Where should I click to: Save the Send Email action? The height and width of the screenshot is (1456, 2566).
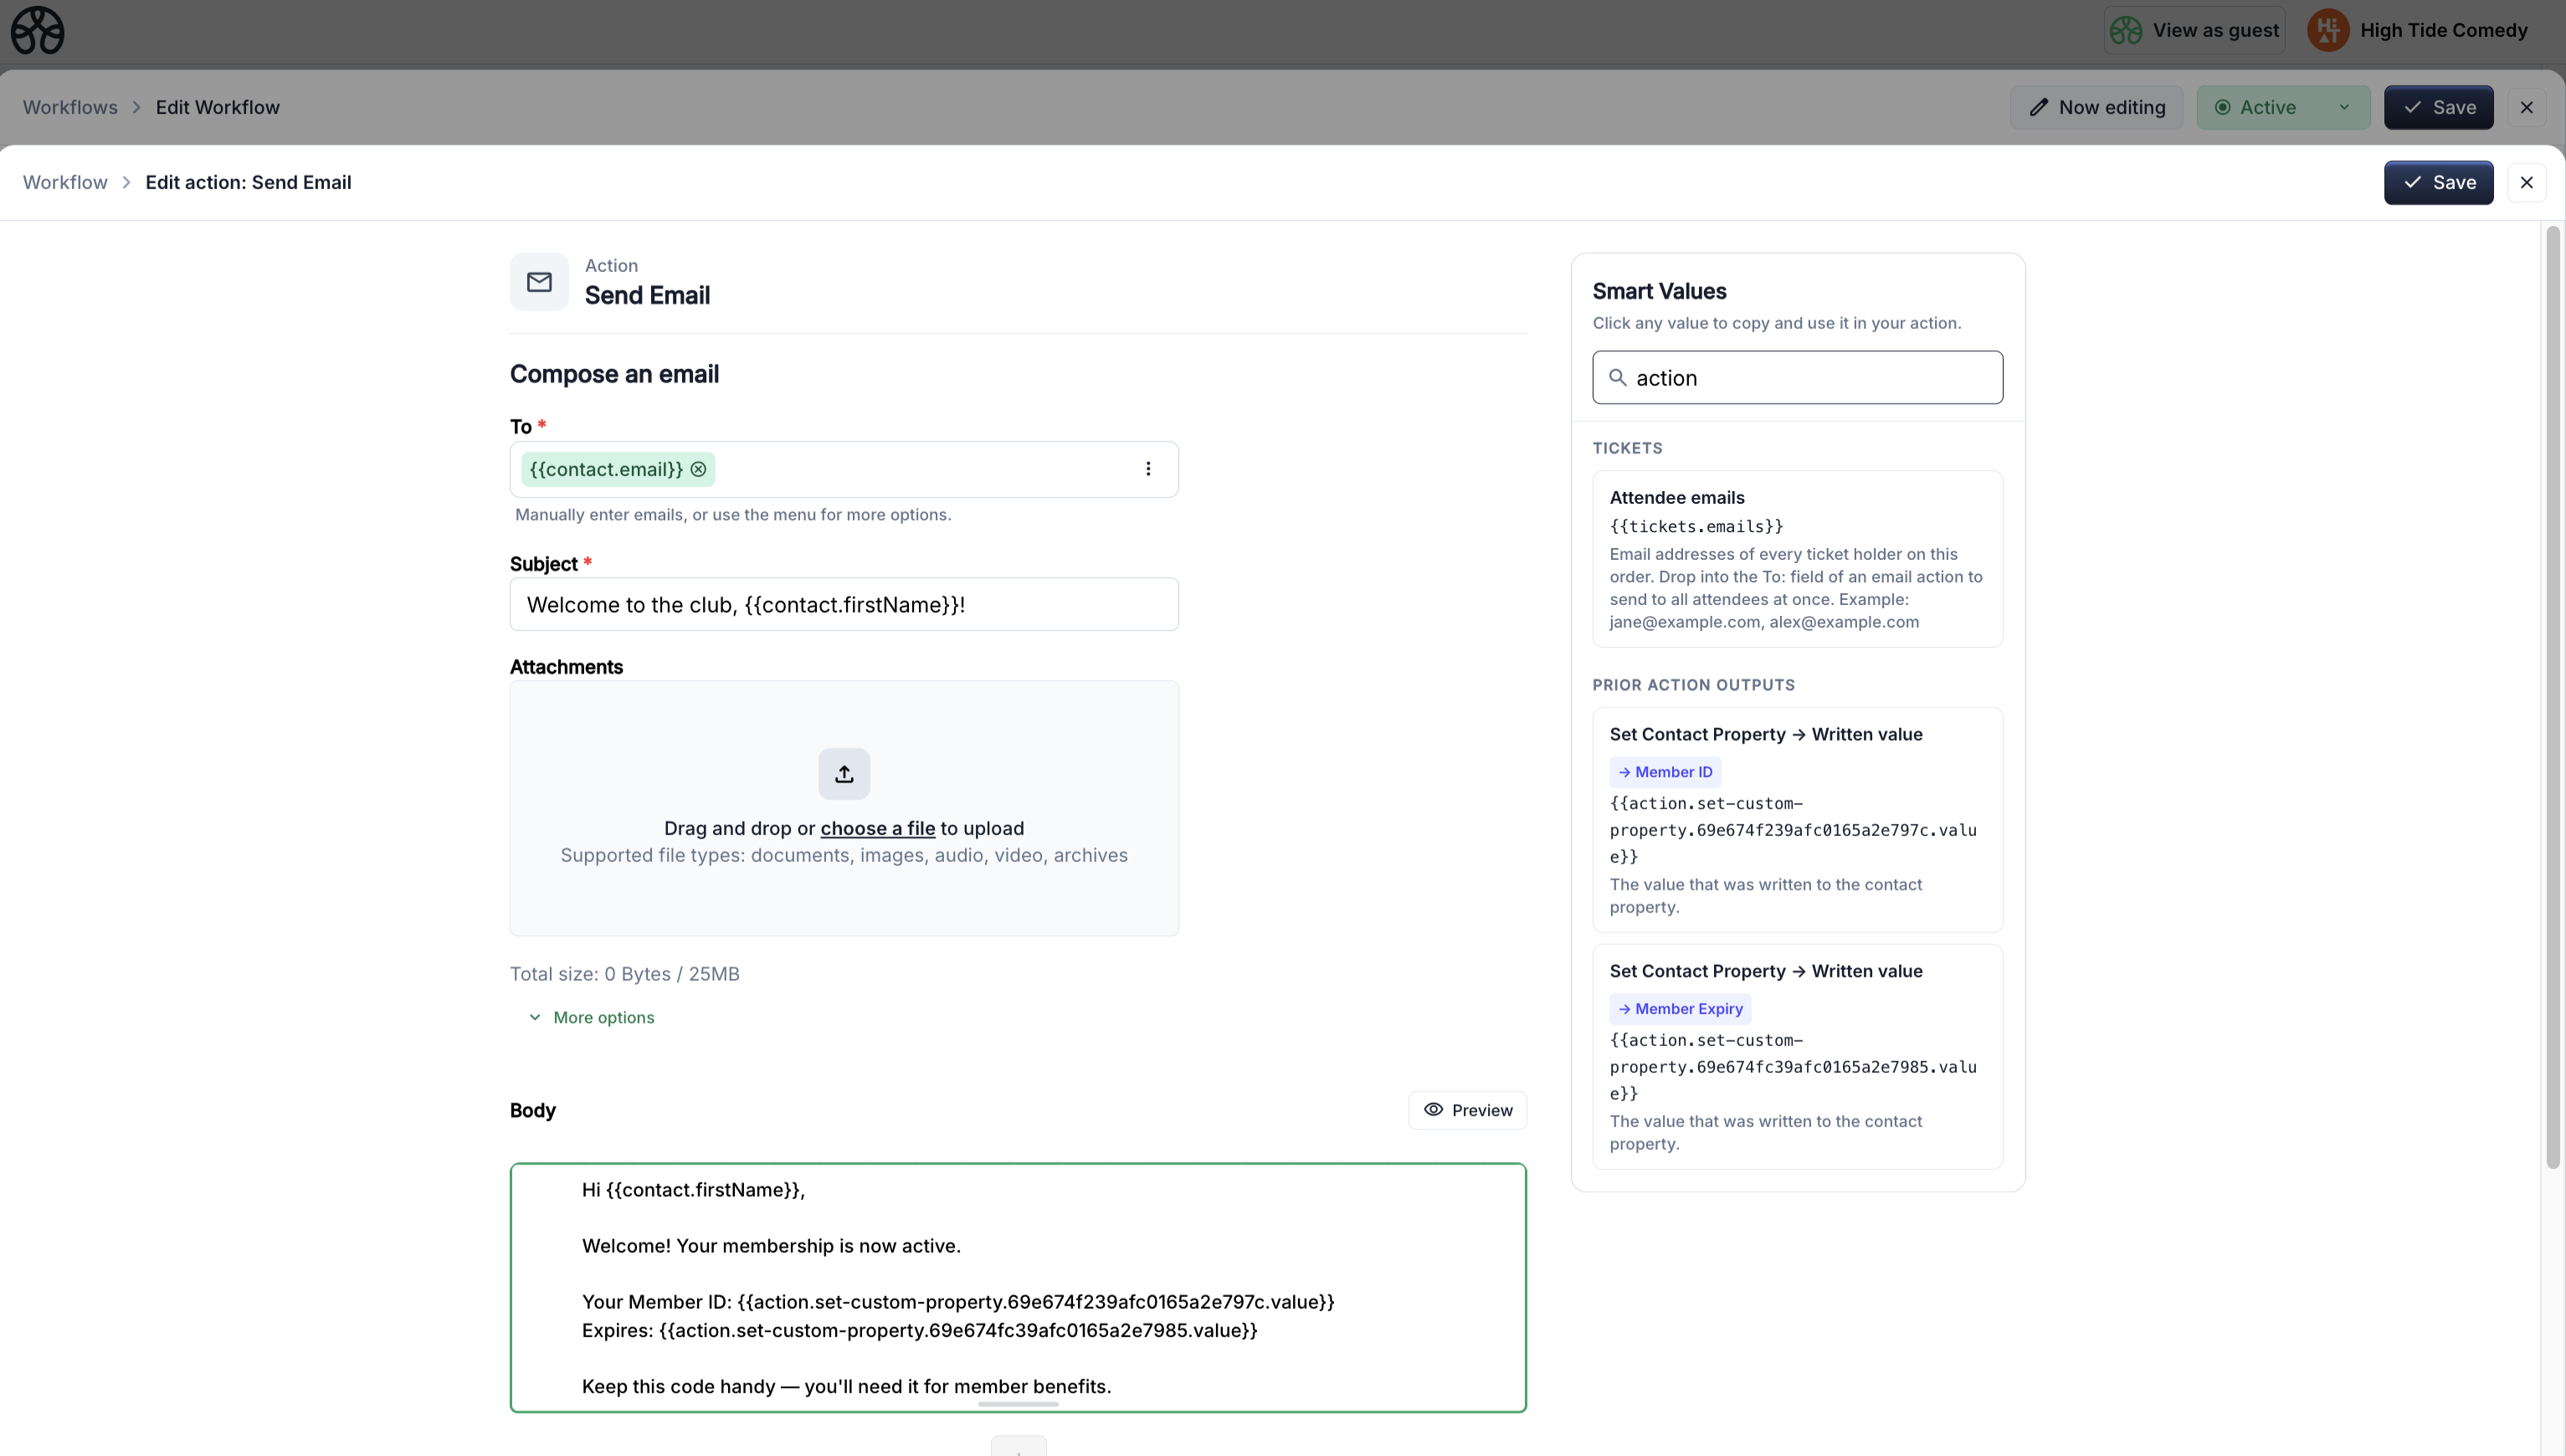pos(2437,182)
